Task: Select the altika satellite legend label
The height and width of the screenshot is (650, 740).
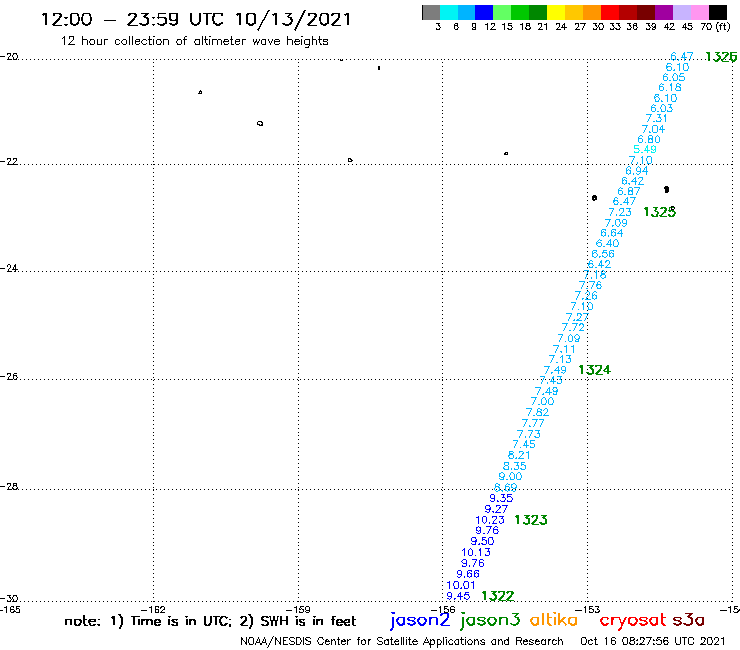Action: (554, 620)
